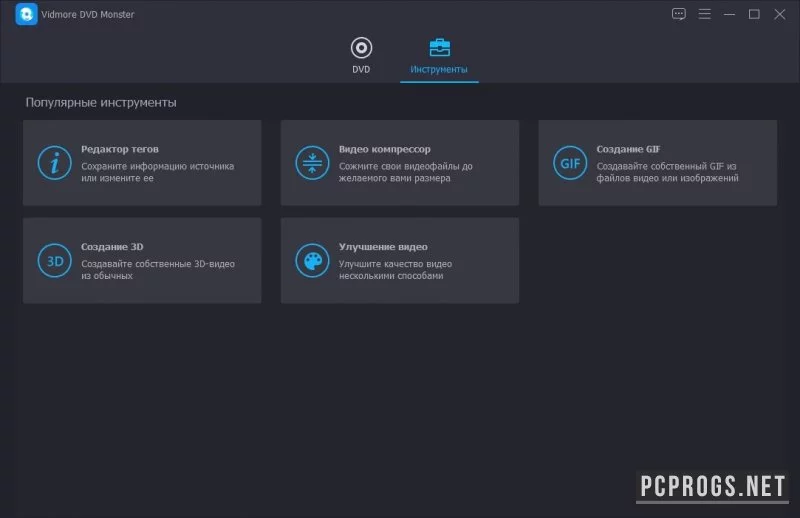
Task: Open the feedback chat bubble icon
Action: 679,14
